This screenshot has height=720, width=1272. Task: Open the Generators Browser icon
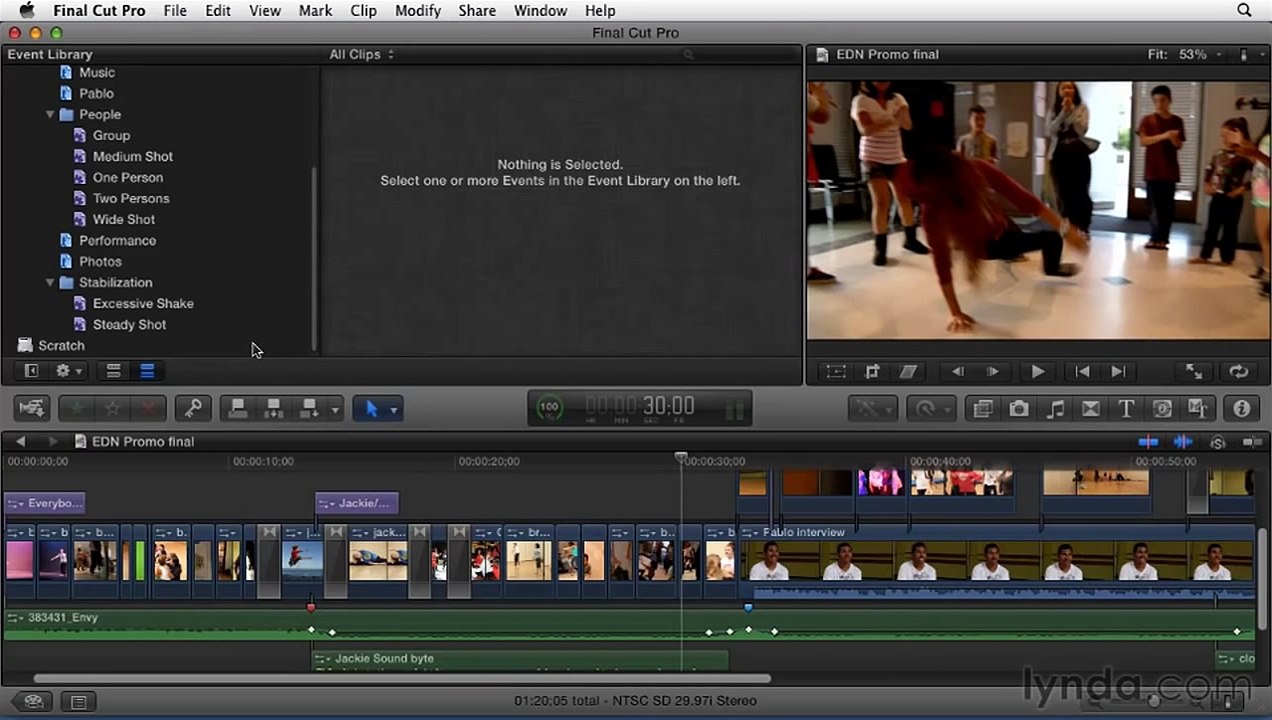pyautogui.click(x=1162, y=408)
